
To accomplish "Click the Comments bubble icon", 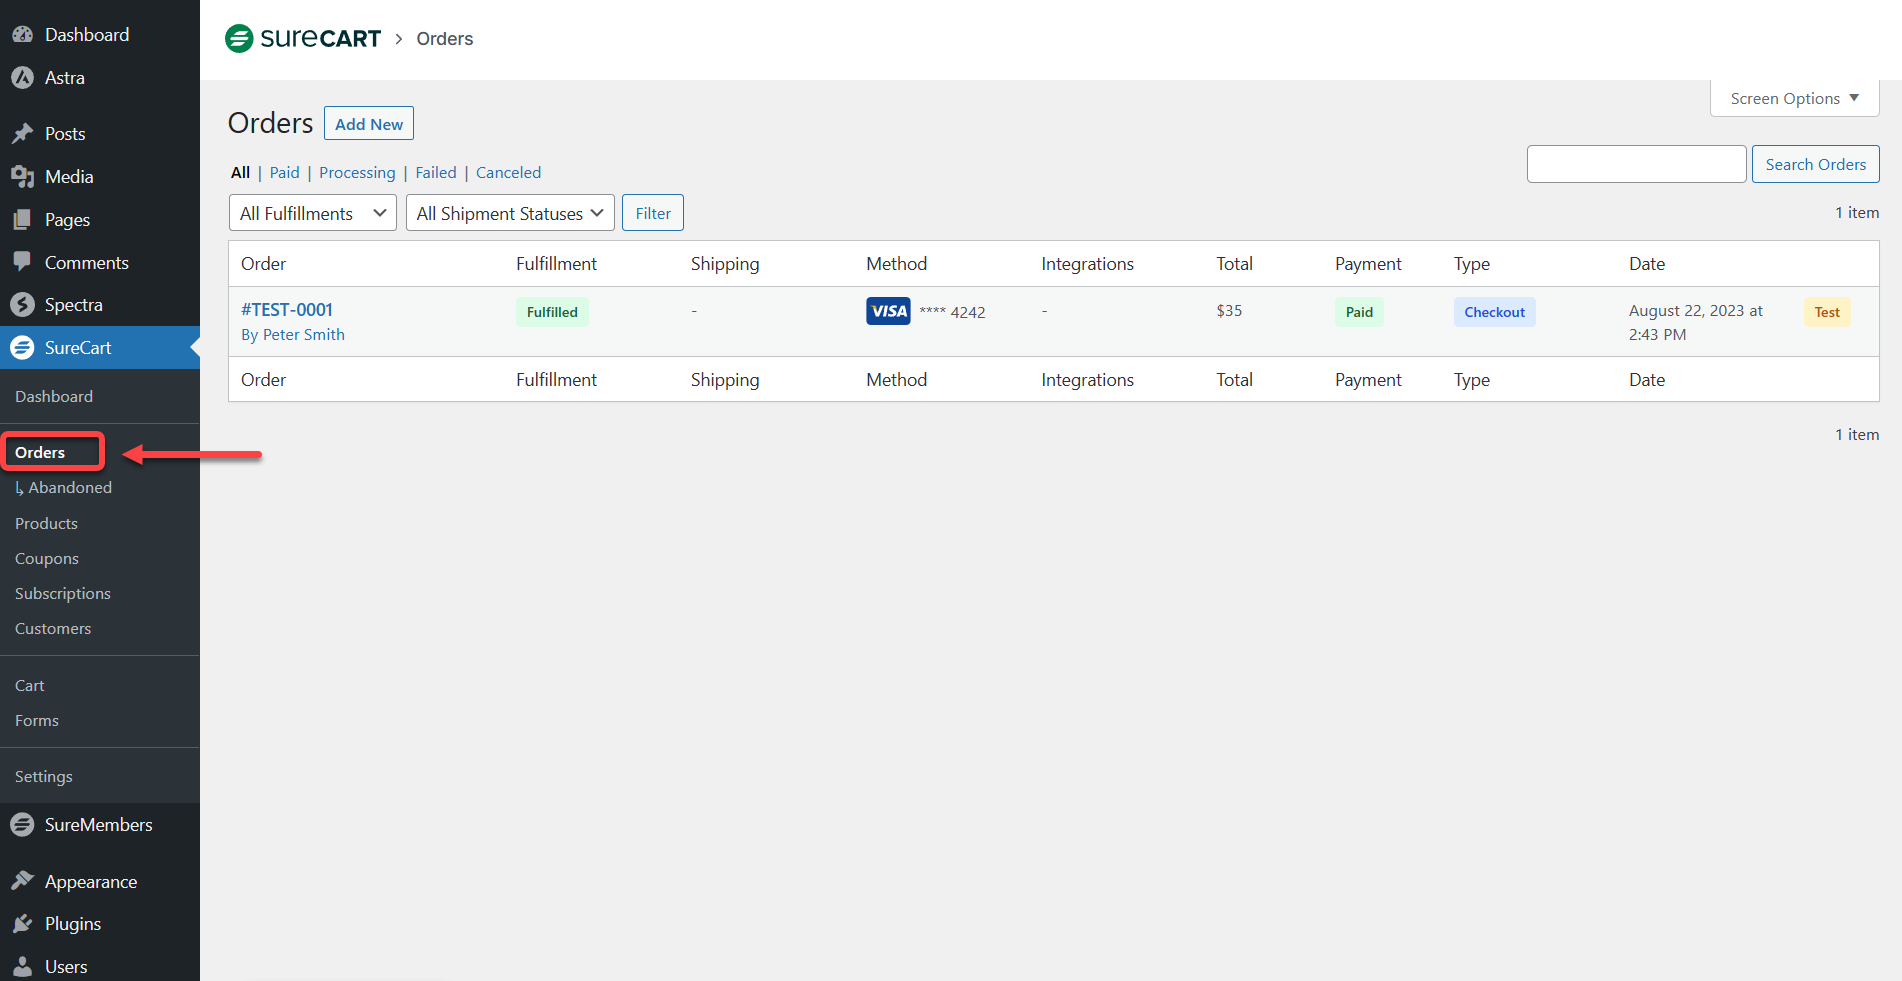I will tap(22, 262).
